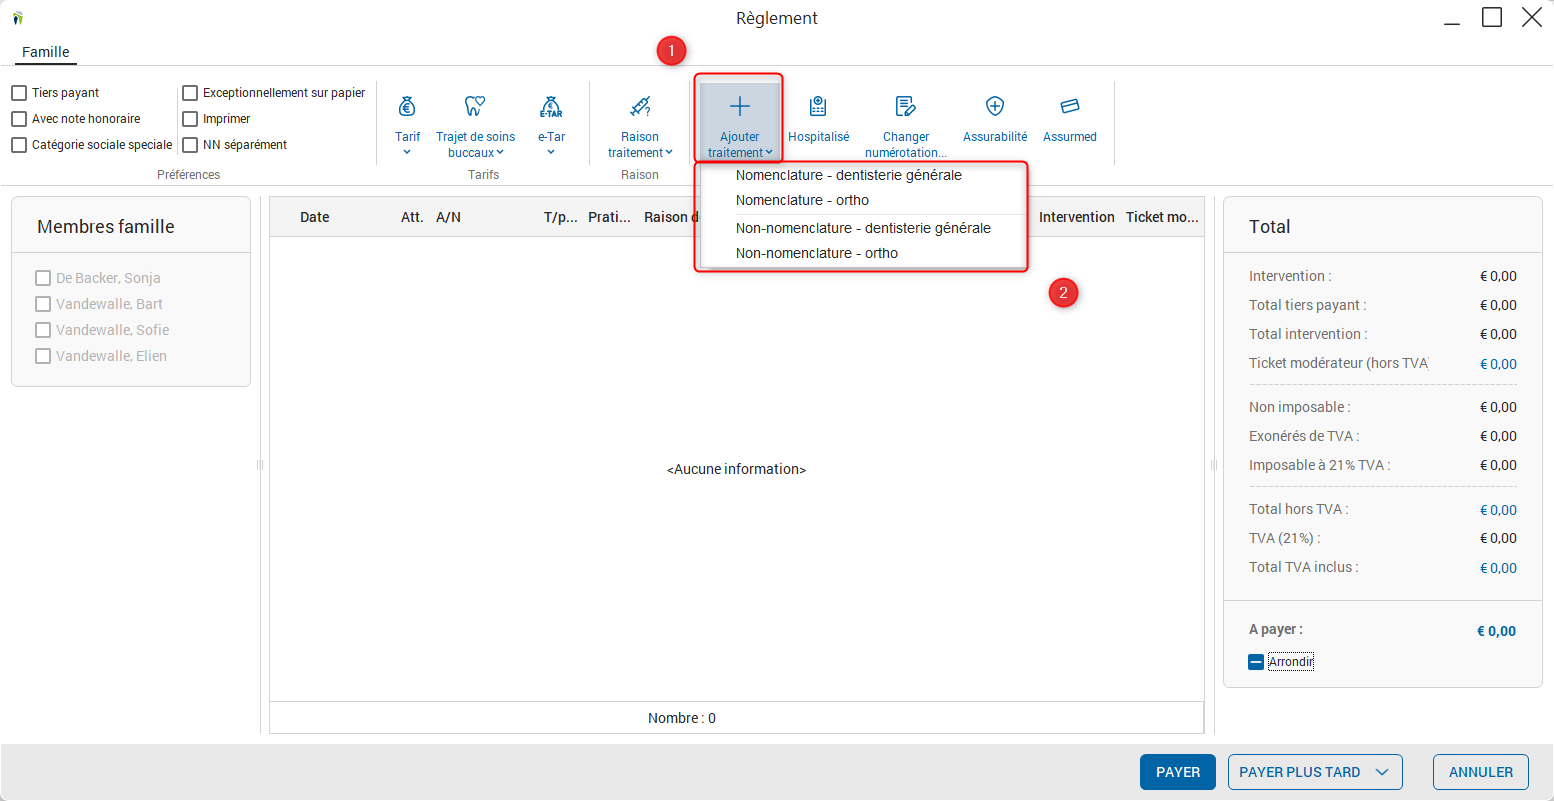Select family member De Backer, Sonja
The image size is (1554, 801).
pyautogui.click(x=43, y=278)
